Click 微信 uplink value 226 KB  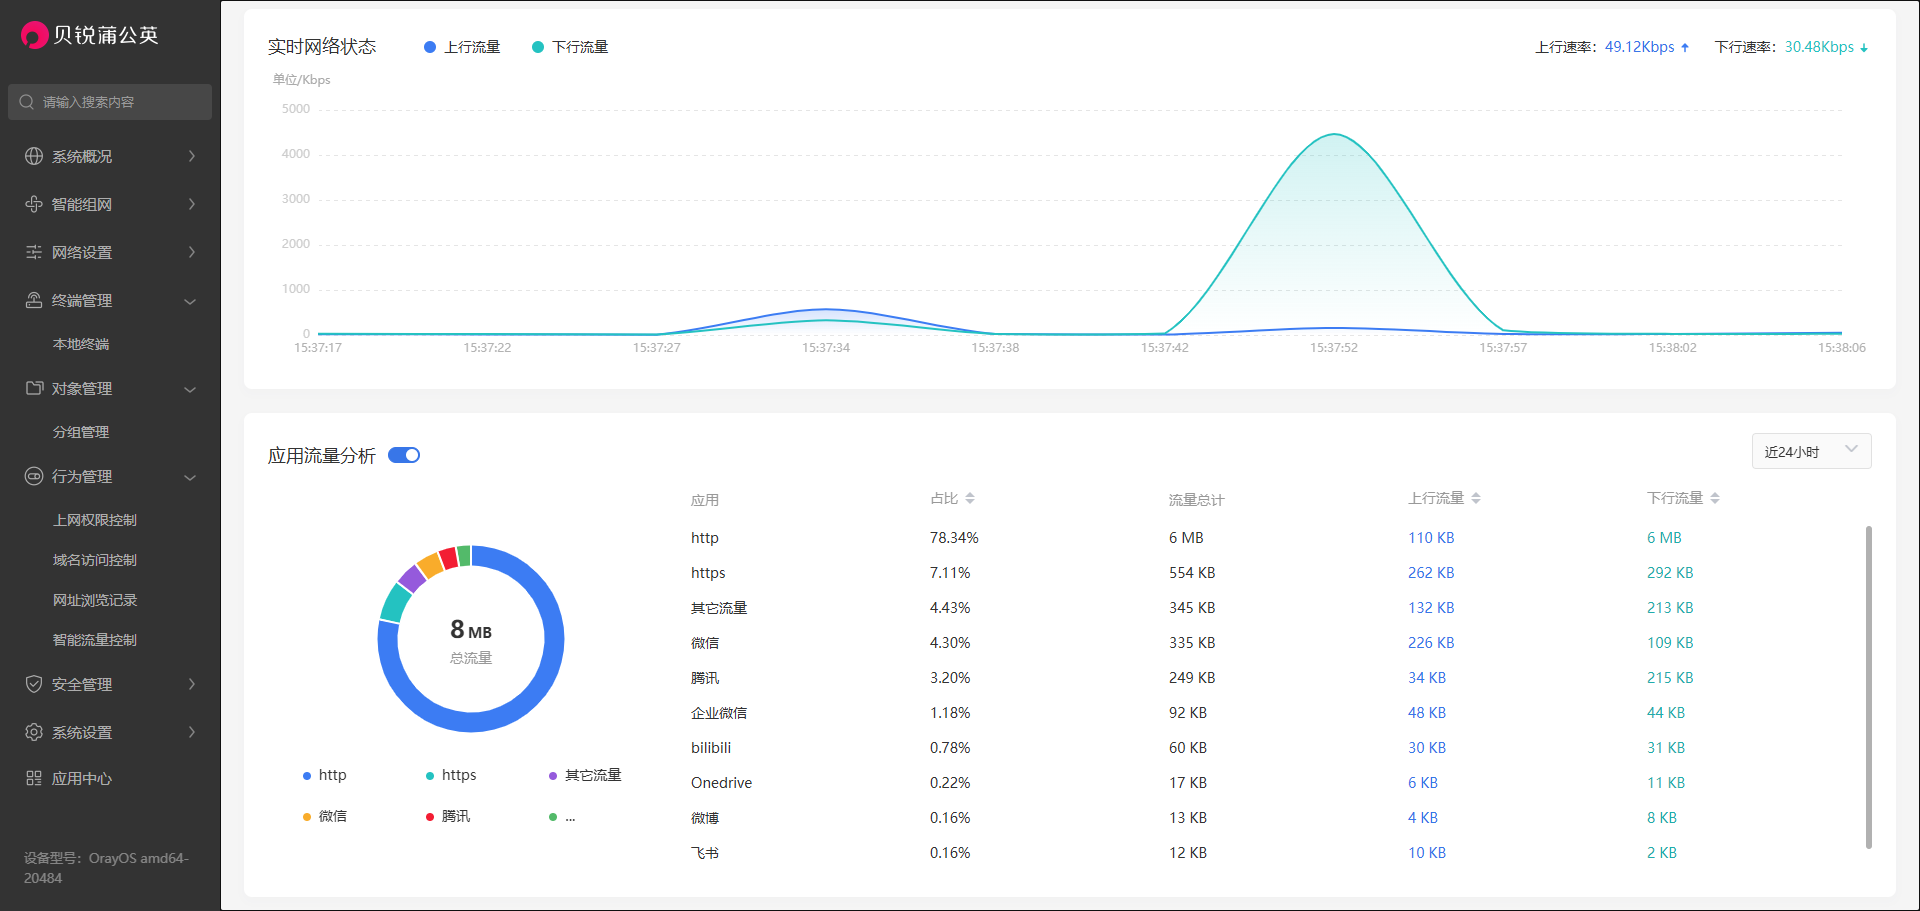pyautogui.click(x=1431, y=643)
